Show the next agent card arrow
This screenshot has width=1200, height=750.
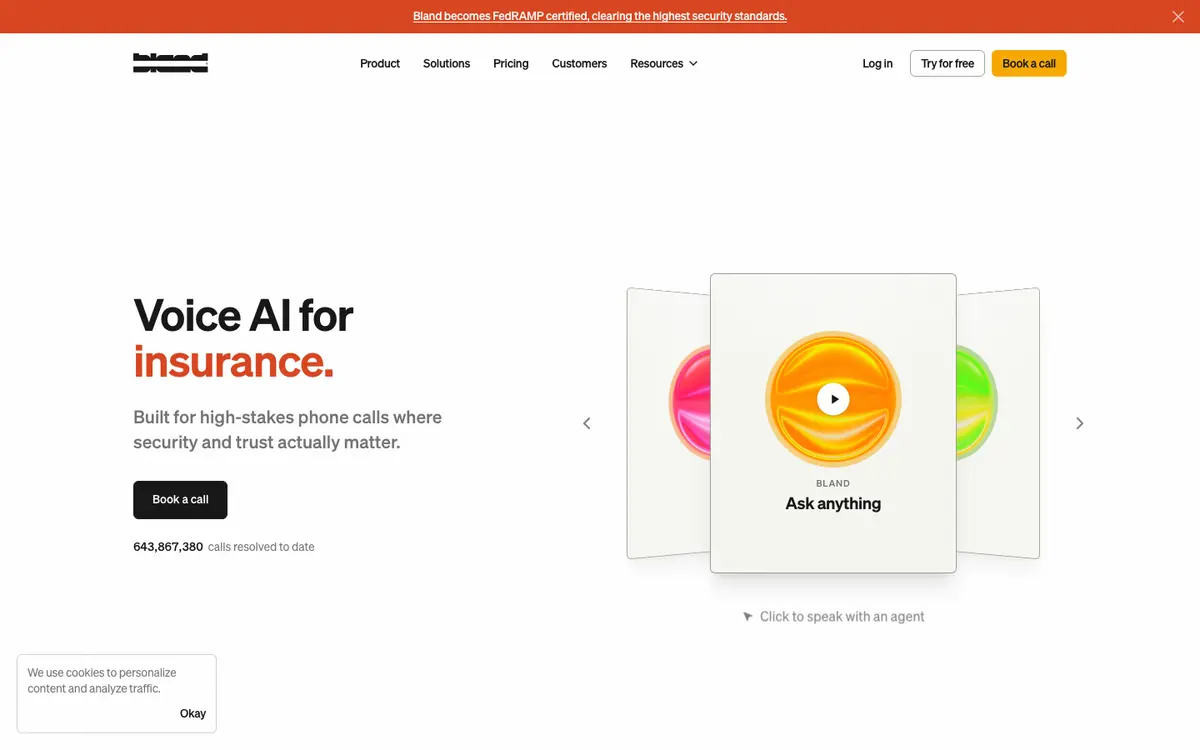pyautogui.click(x=1079, y=423)
